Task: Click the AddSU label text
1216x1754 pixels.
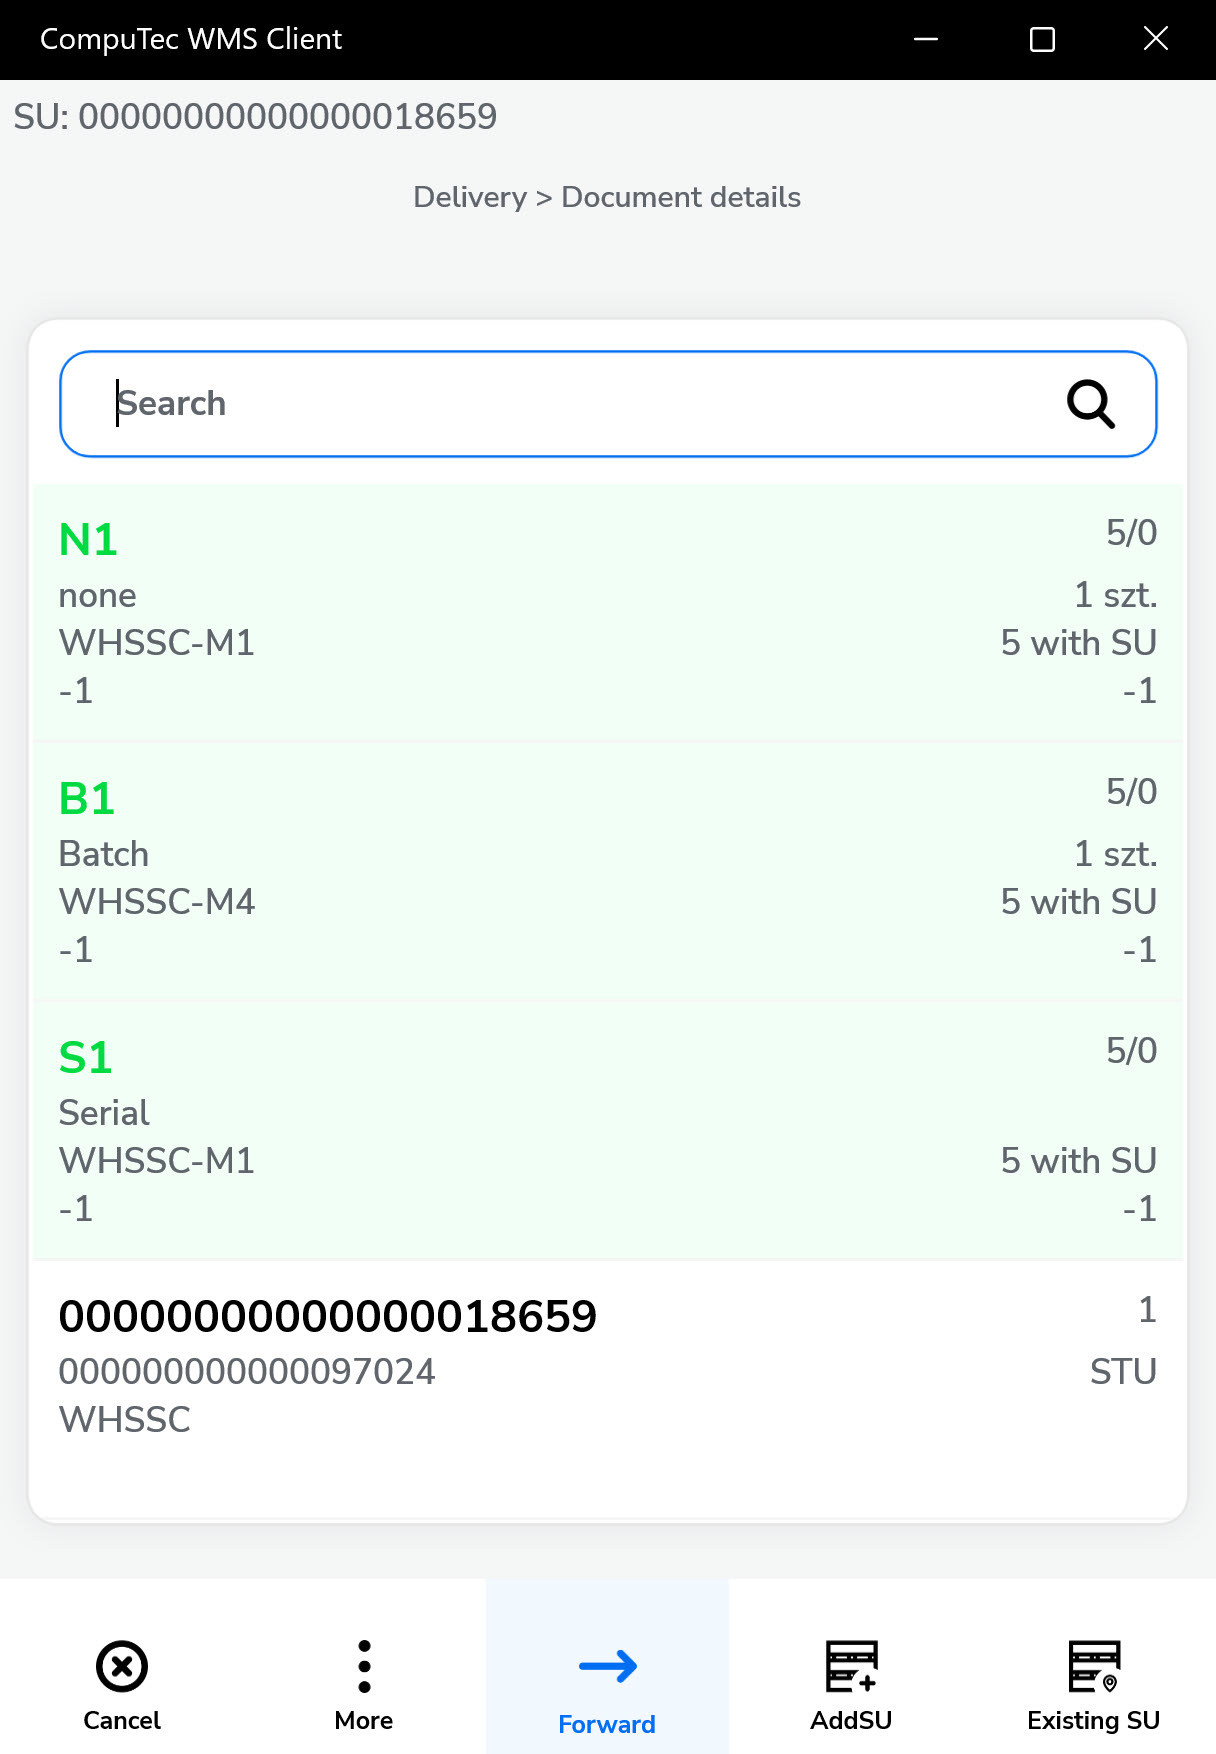Action: pyautogui.click(x=851, y=1720)
